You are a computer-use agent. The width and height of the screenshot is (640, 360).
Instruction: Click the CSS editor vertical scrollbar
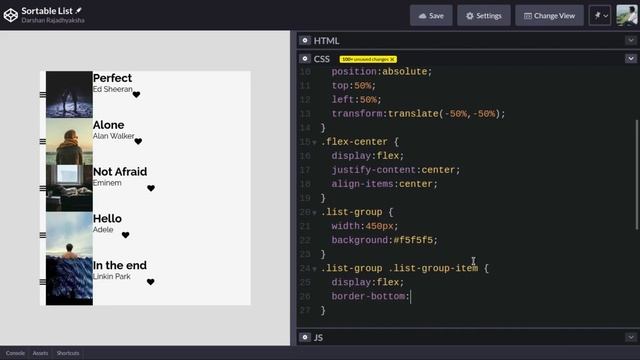coord(637,175)
